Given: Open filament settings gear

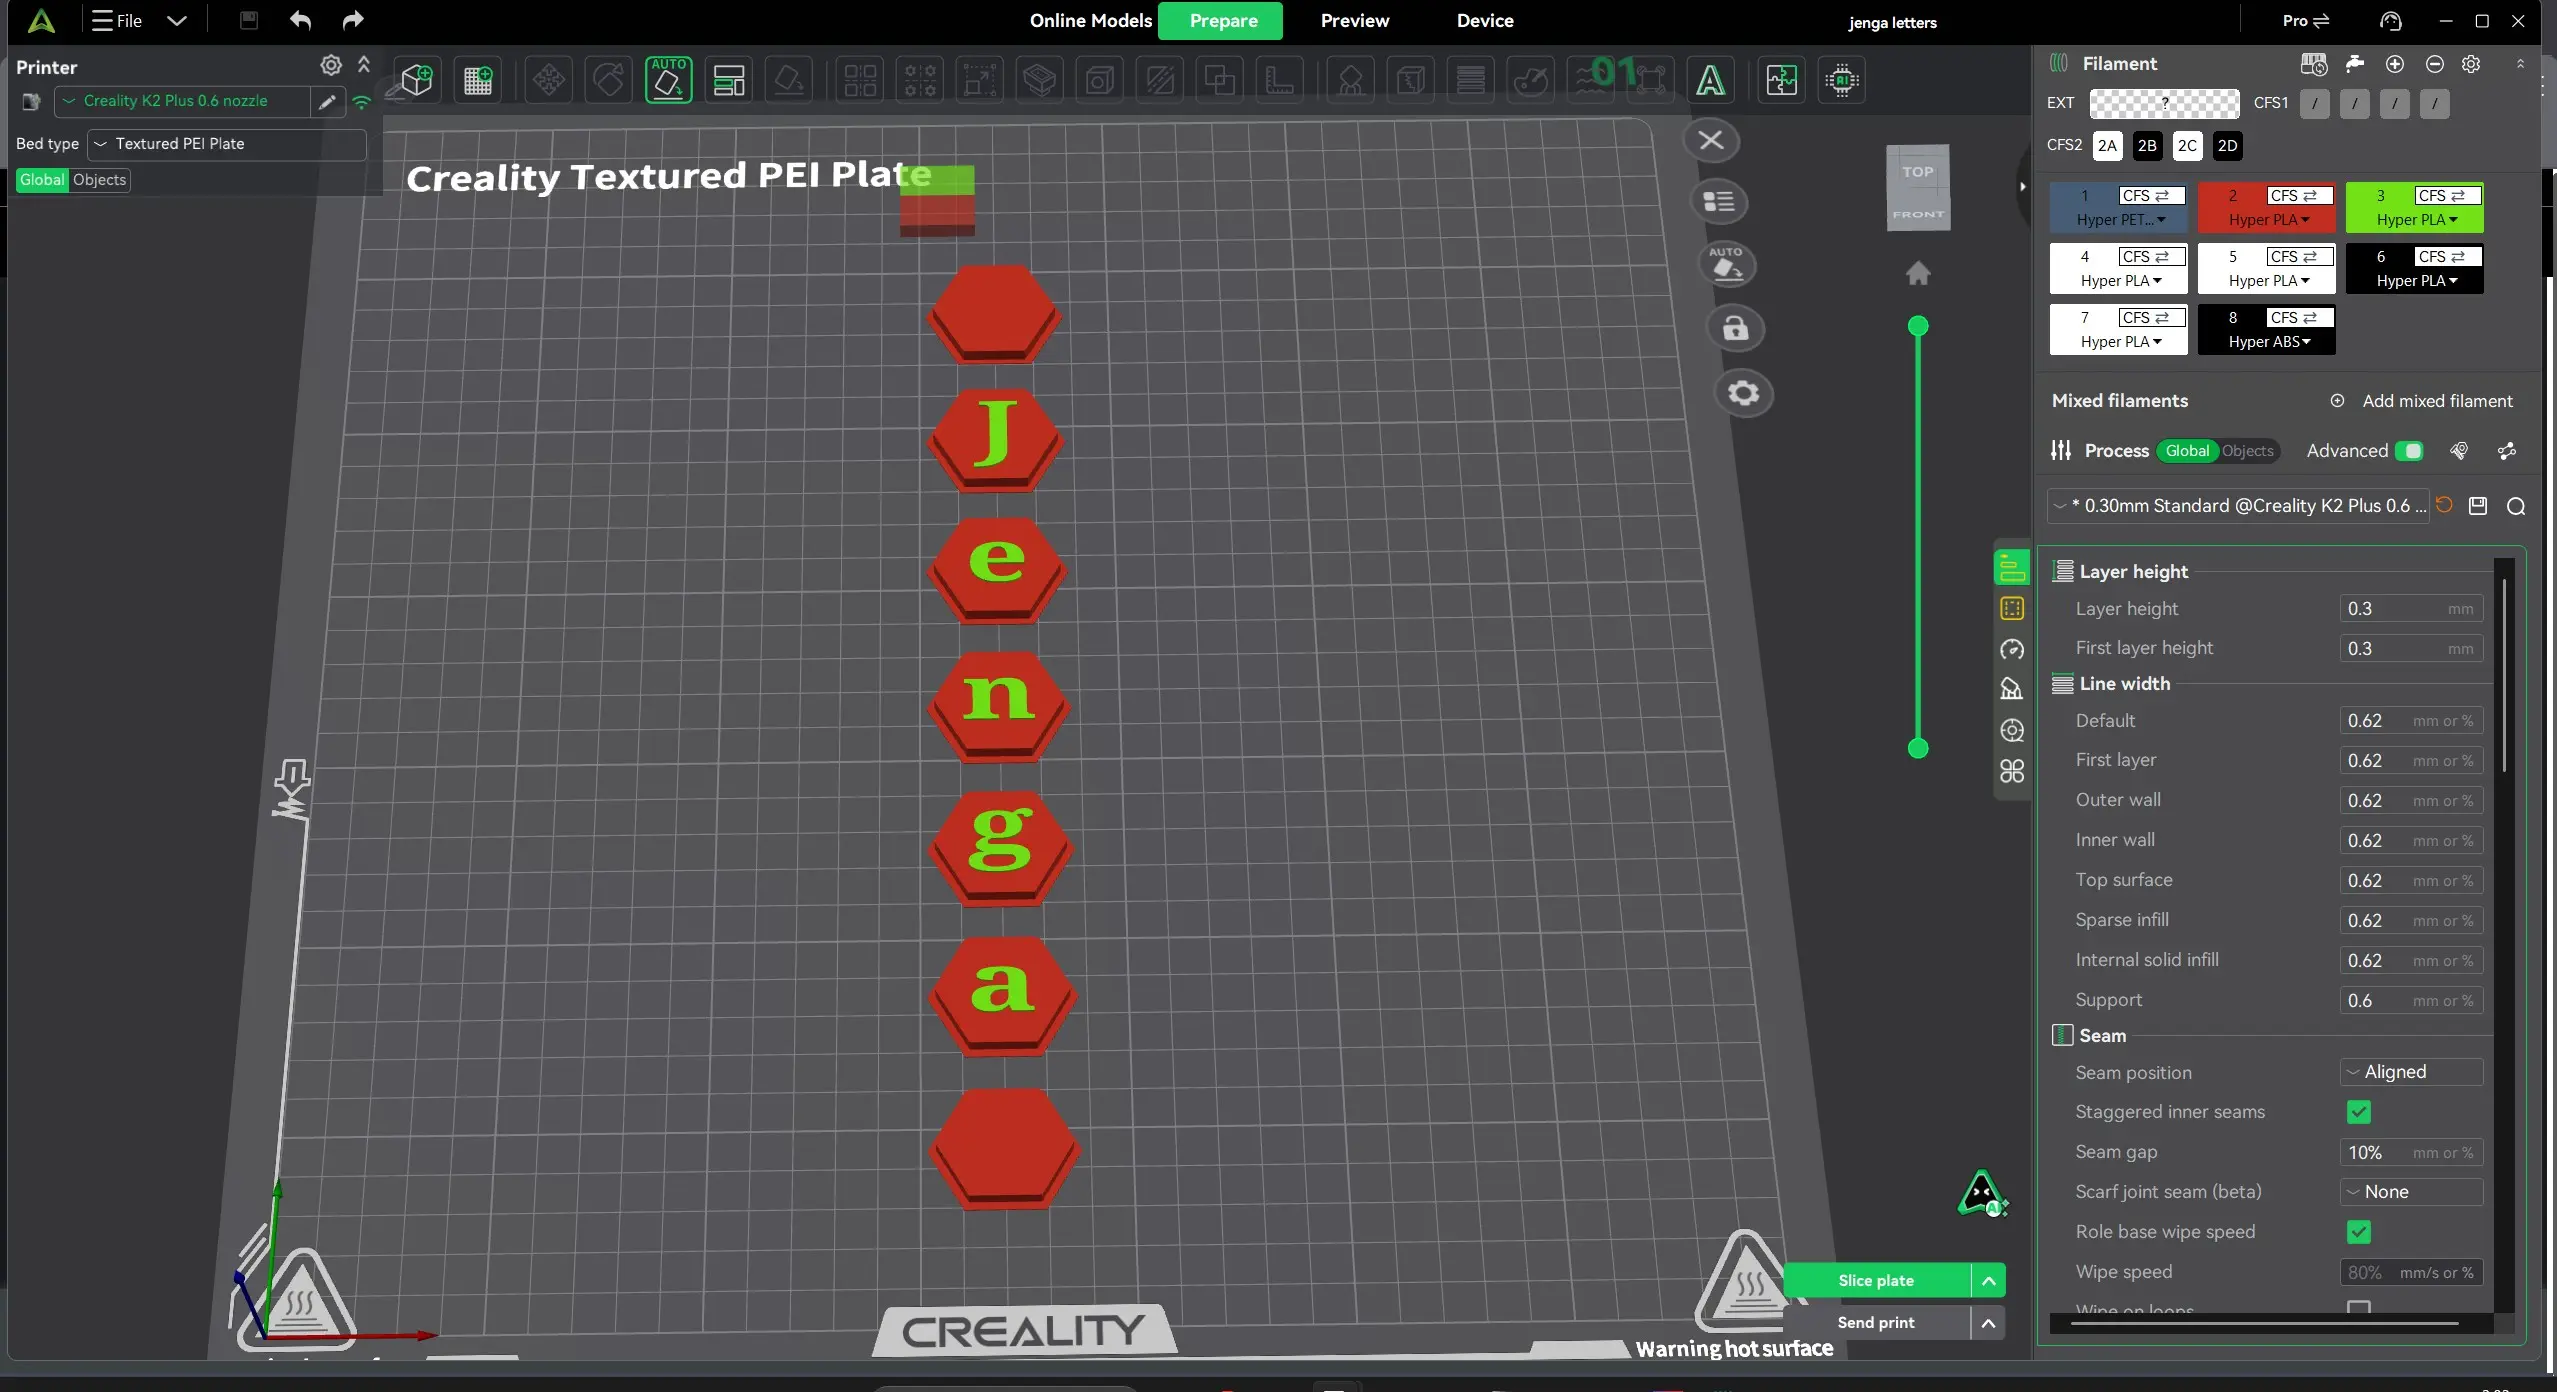Looking at the screenshot, I should (2471, 64).
